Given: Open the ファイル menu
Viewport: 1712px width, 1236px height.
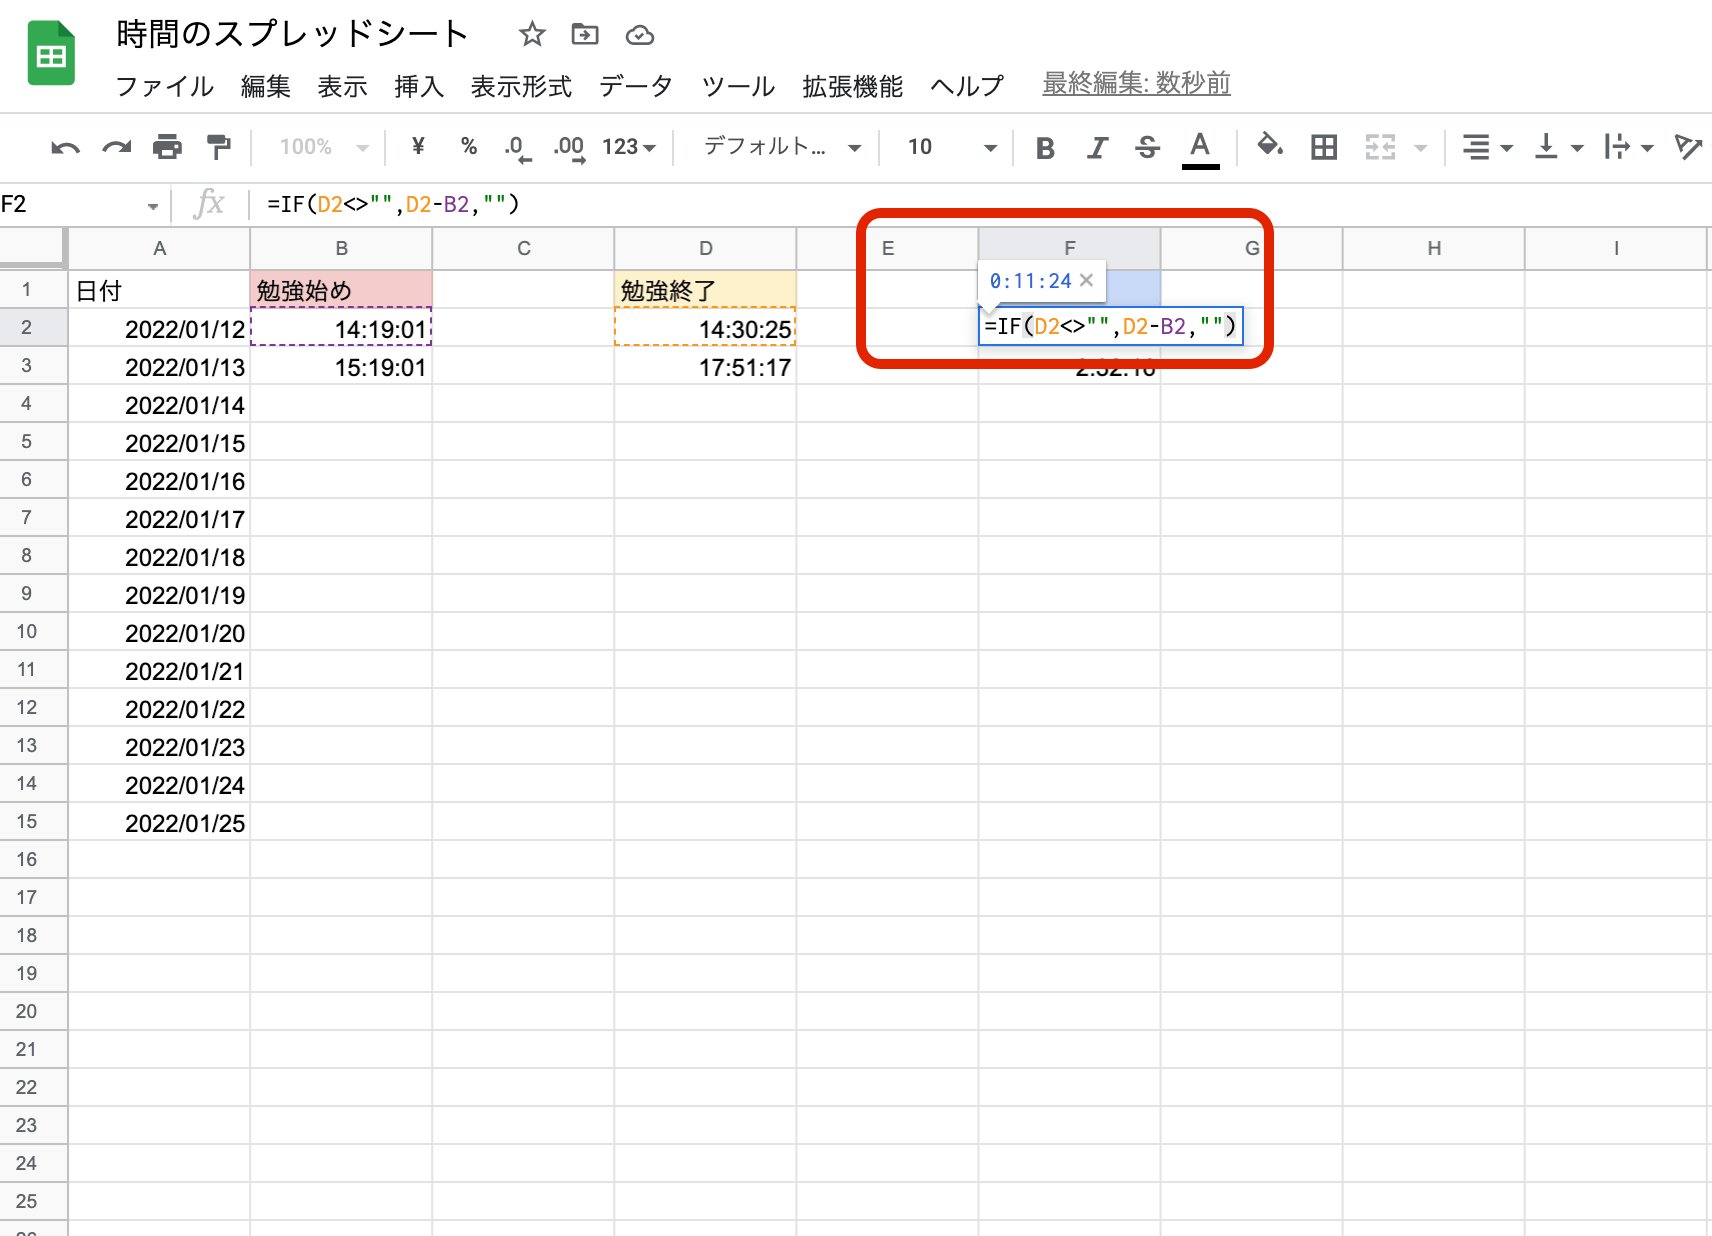Looking at the screenshot, I should [x=165, y=87].
